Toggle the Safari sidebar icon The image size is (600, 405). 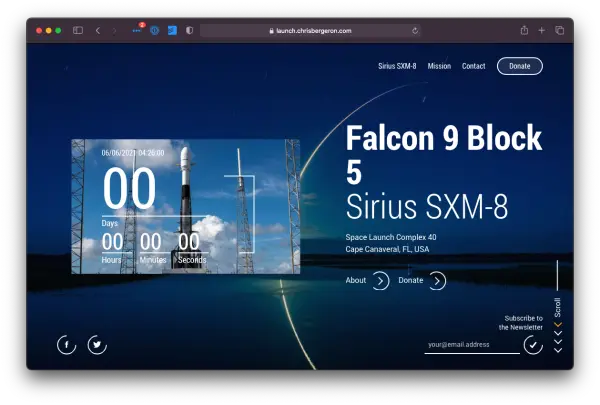78,30
